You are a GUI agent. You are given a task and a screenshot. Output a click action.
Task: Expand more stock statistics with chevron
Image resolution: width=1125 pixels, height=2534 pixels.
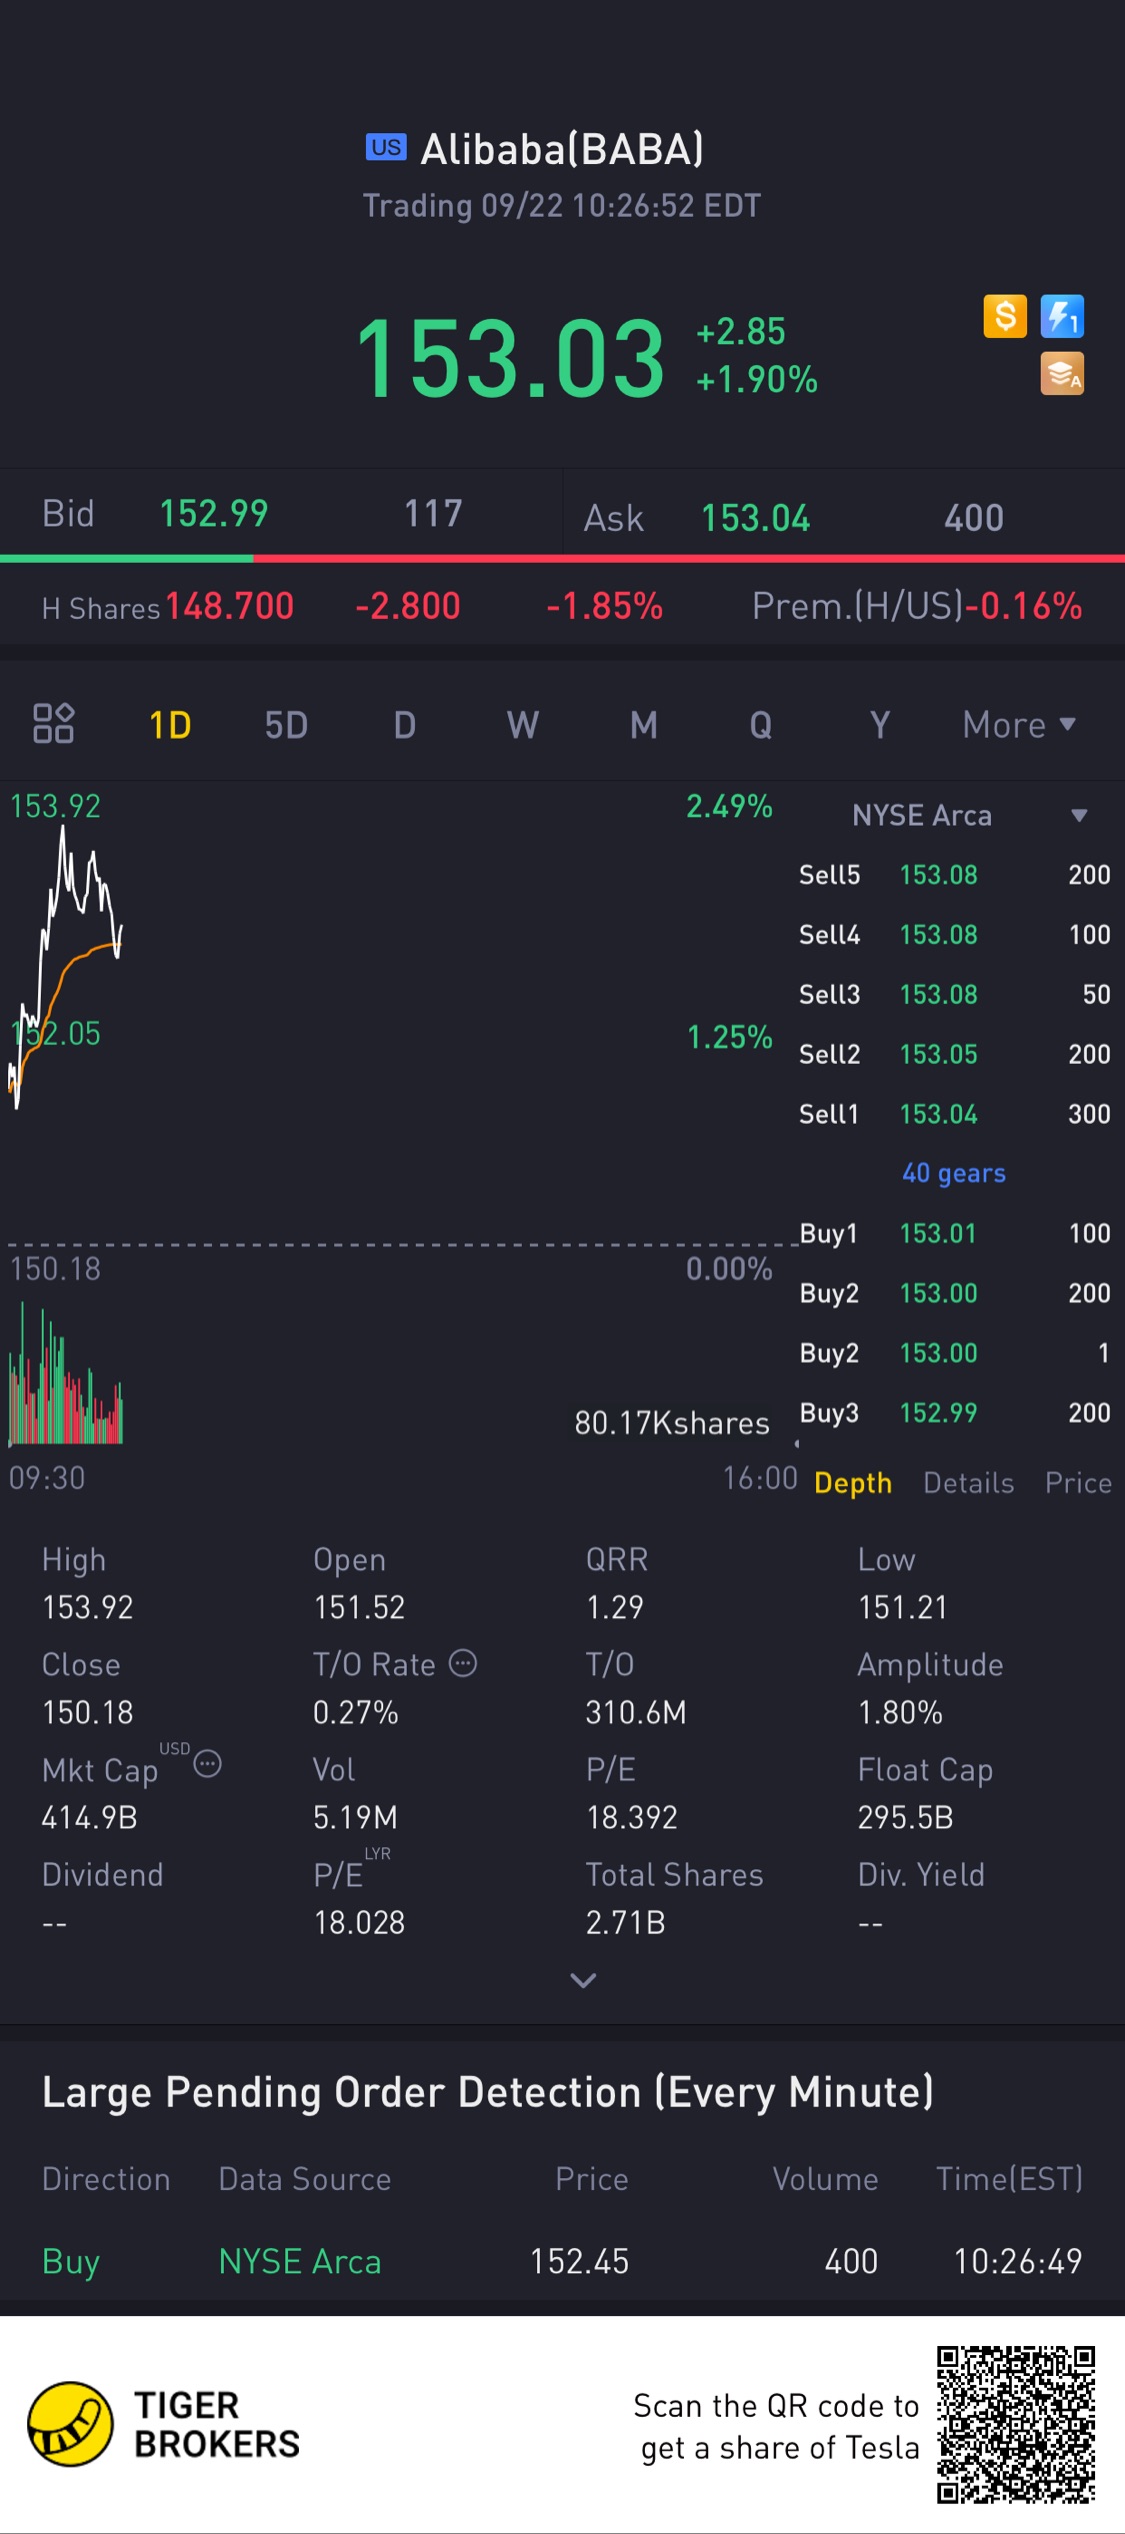(x=583, y=1980)
